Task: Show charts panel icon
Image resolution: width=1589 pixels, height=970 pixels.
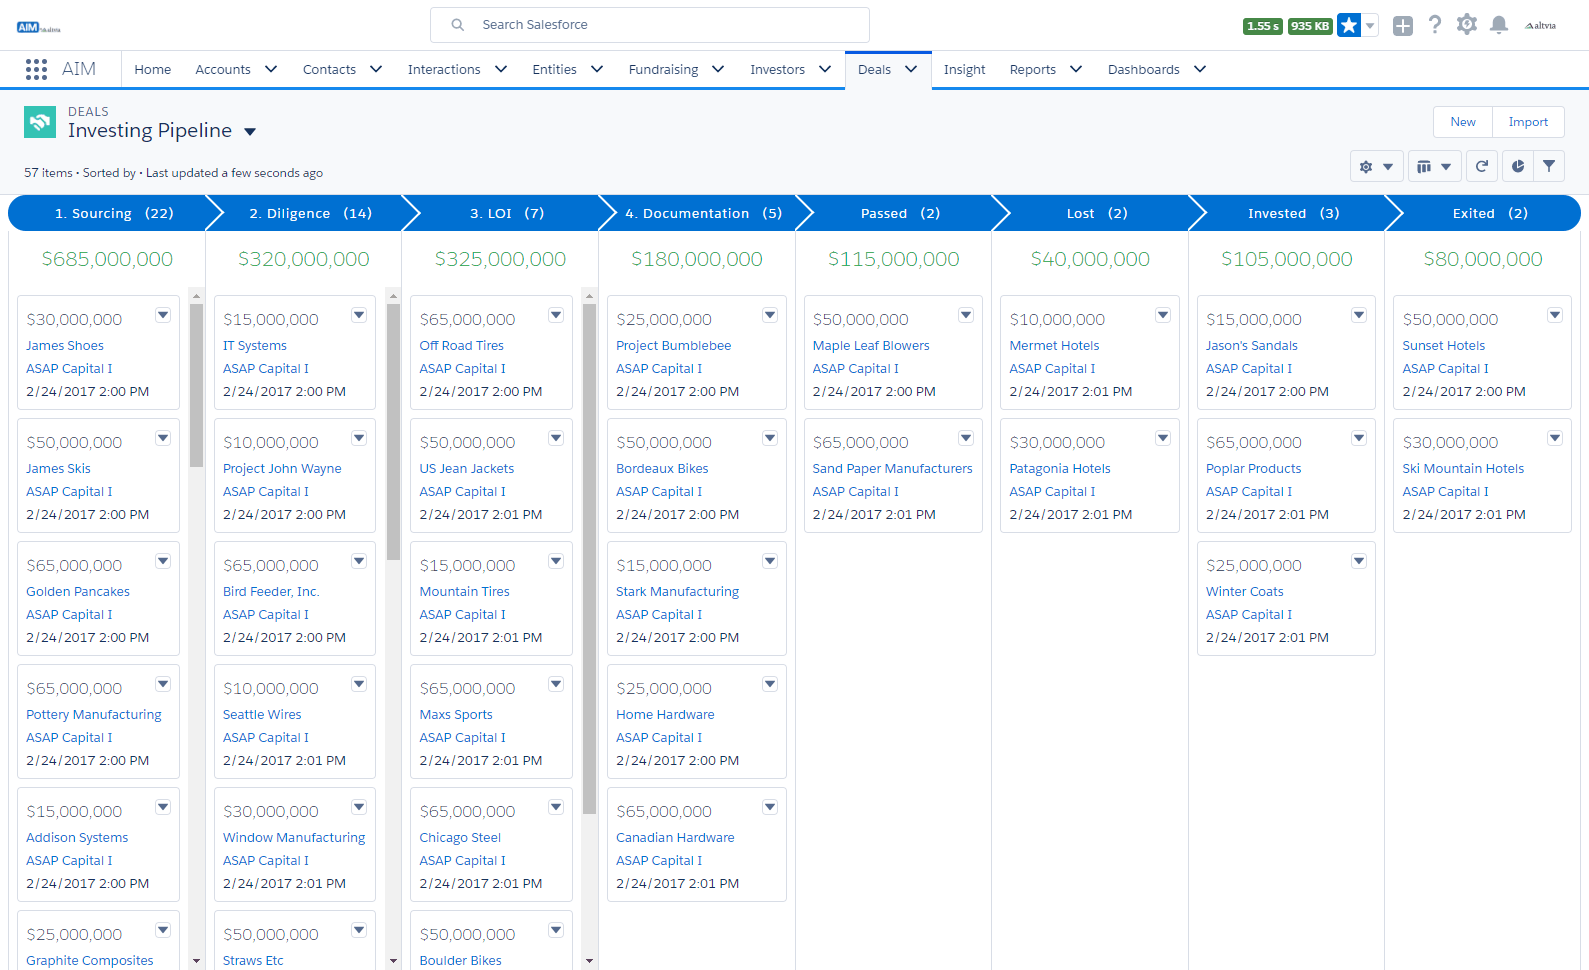Action: point(1518,167)
